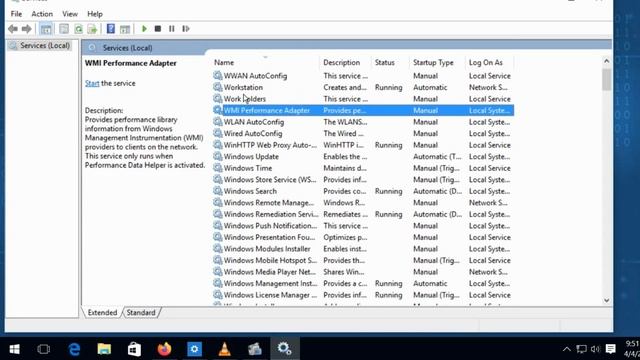Select the Workstation service row
Image resolution: width=640 pixels, height=360 pixels.
[362, 87]
